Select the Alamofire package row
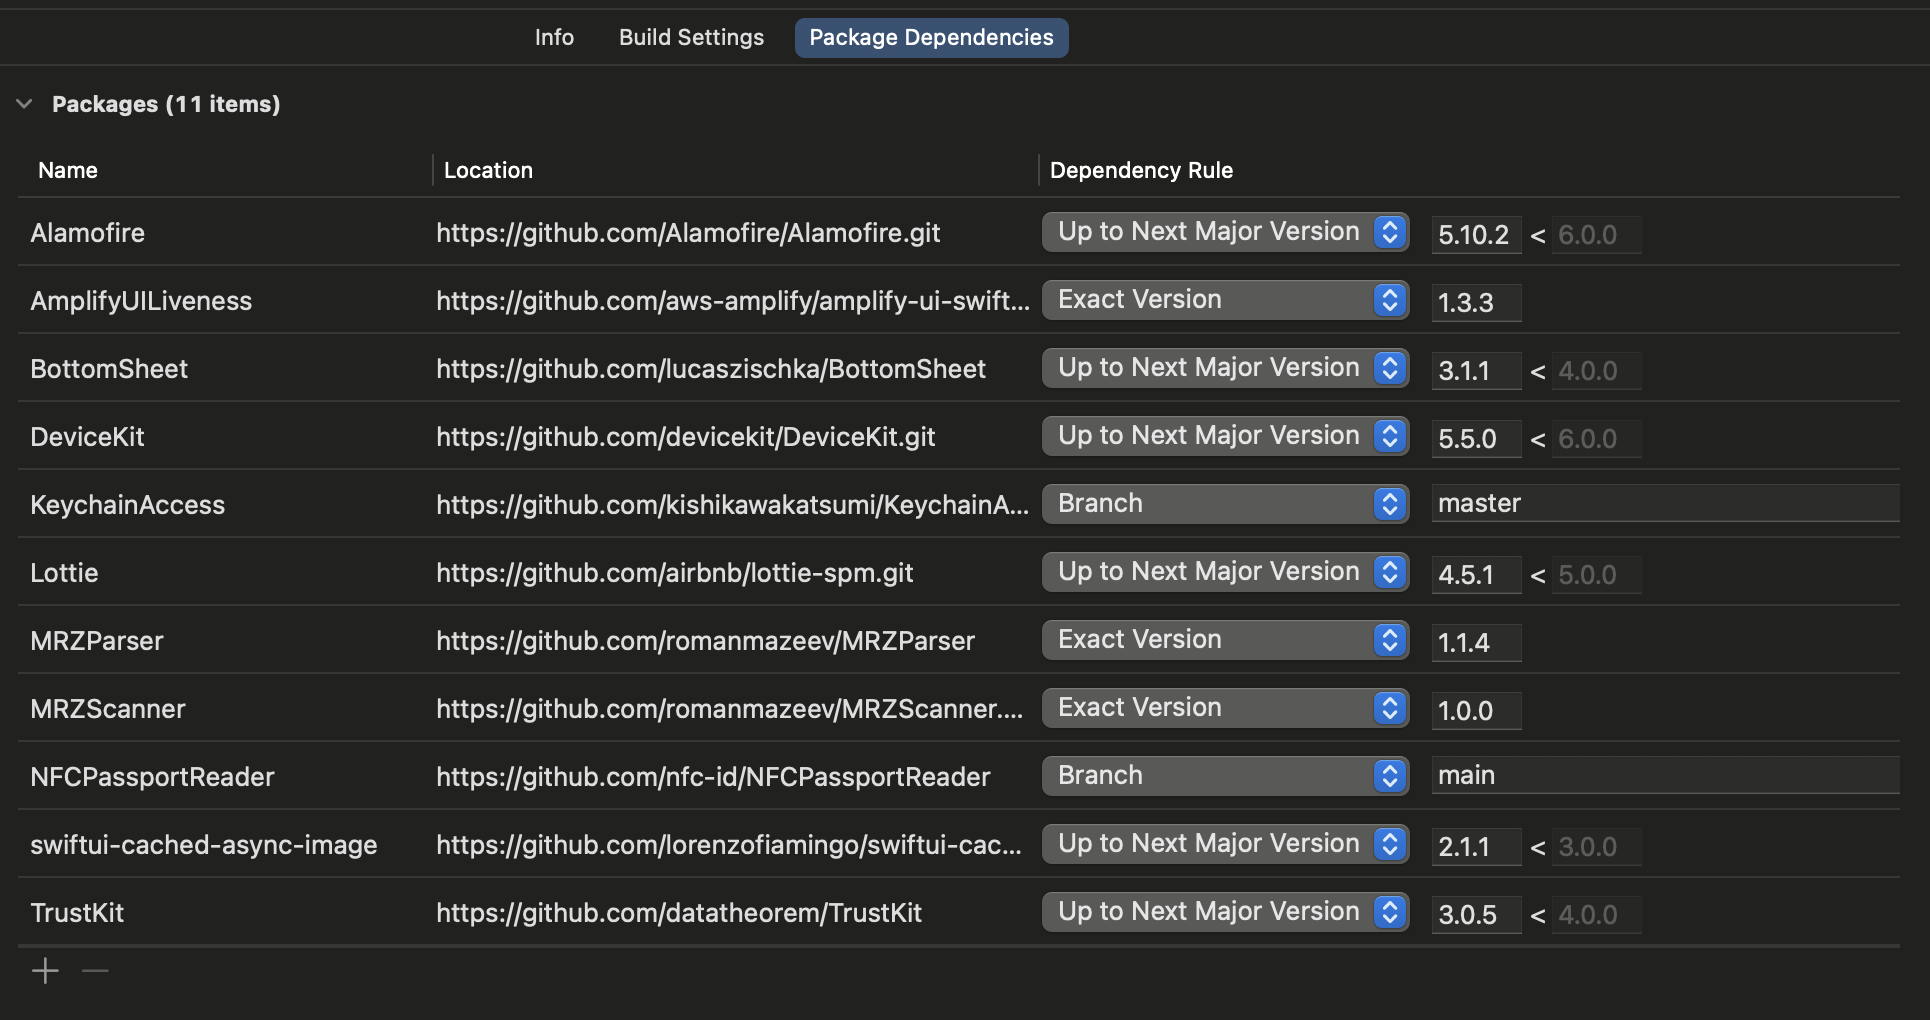1930x1020 pixels. coord(958,232)
